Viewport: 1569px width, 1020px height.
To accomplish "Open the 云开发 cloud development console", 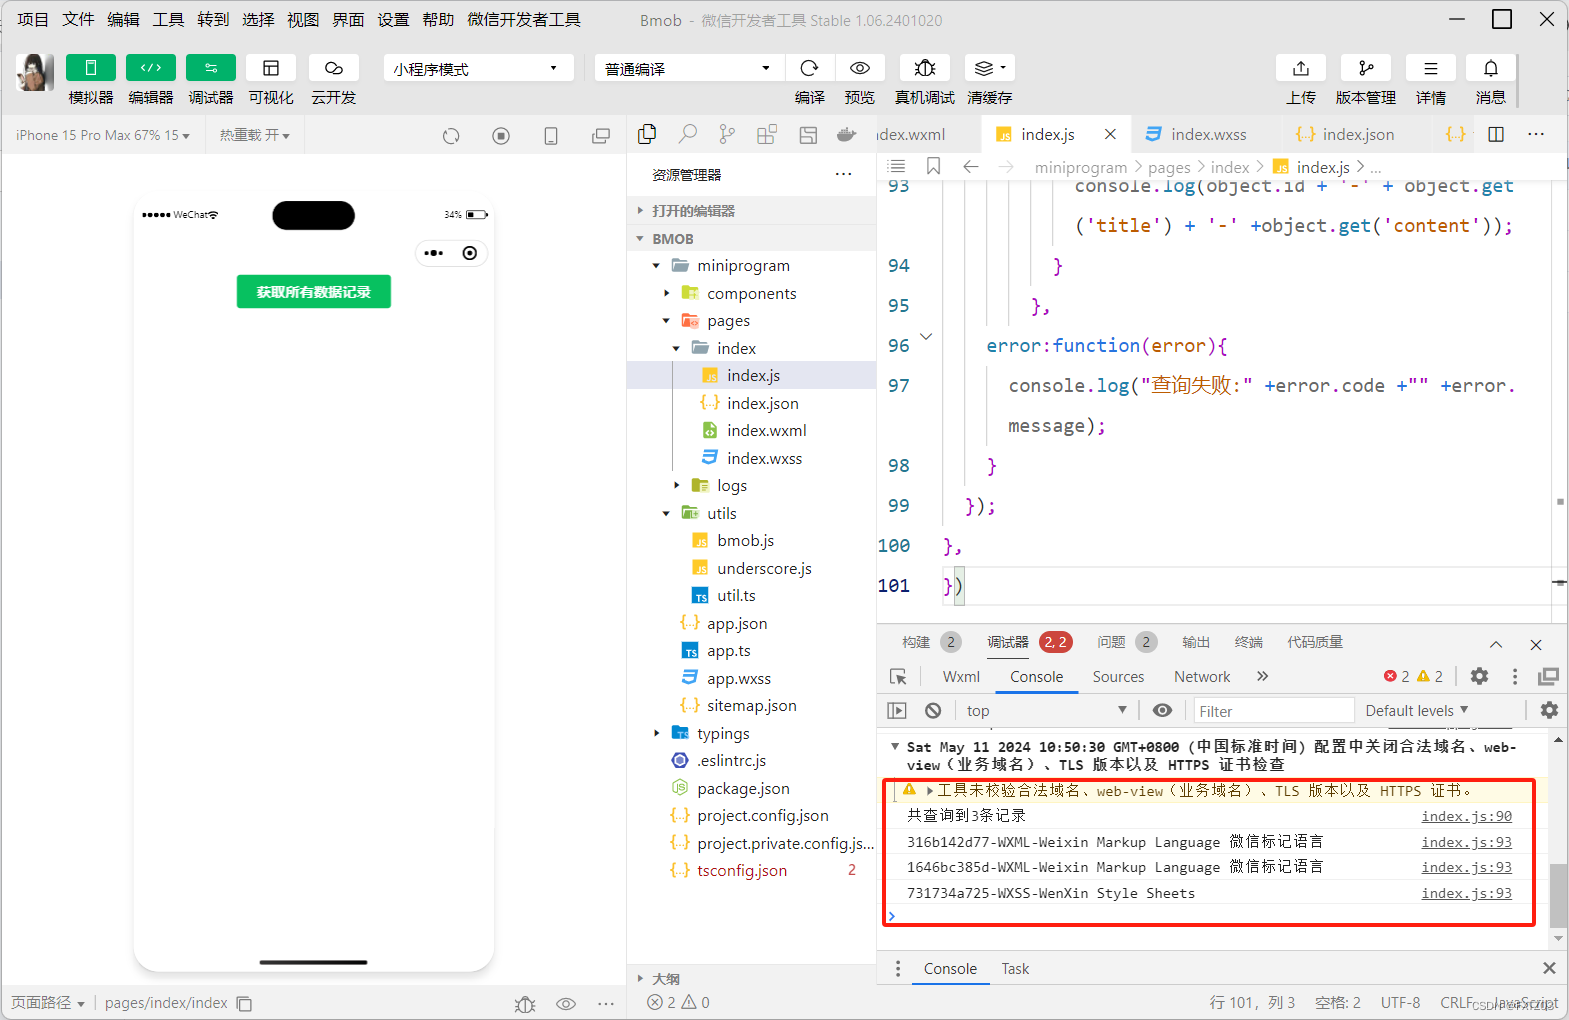I will (334, 68).
